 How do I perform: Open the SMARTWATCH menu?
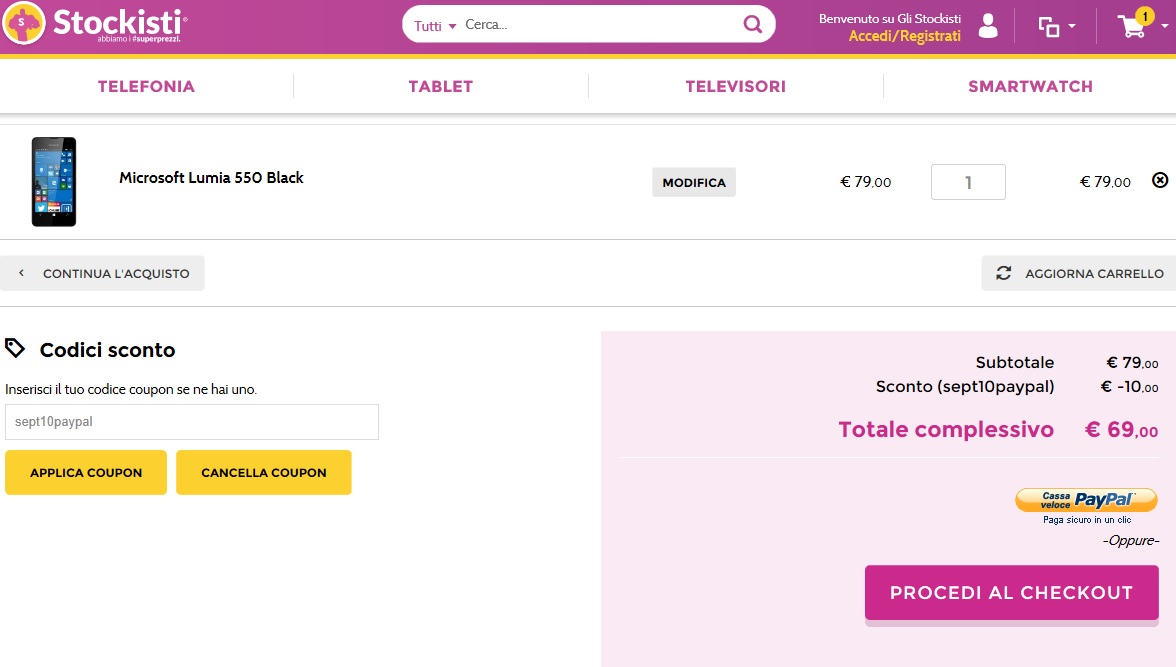click(x=1030, y=86)
